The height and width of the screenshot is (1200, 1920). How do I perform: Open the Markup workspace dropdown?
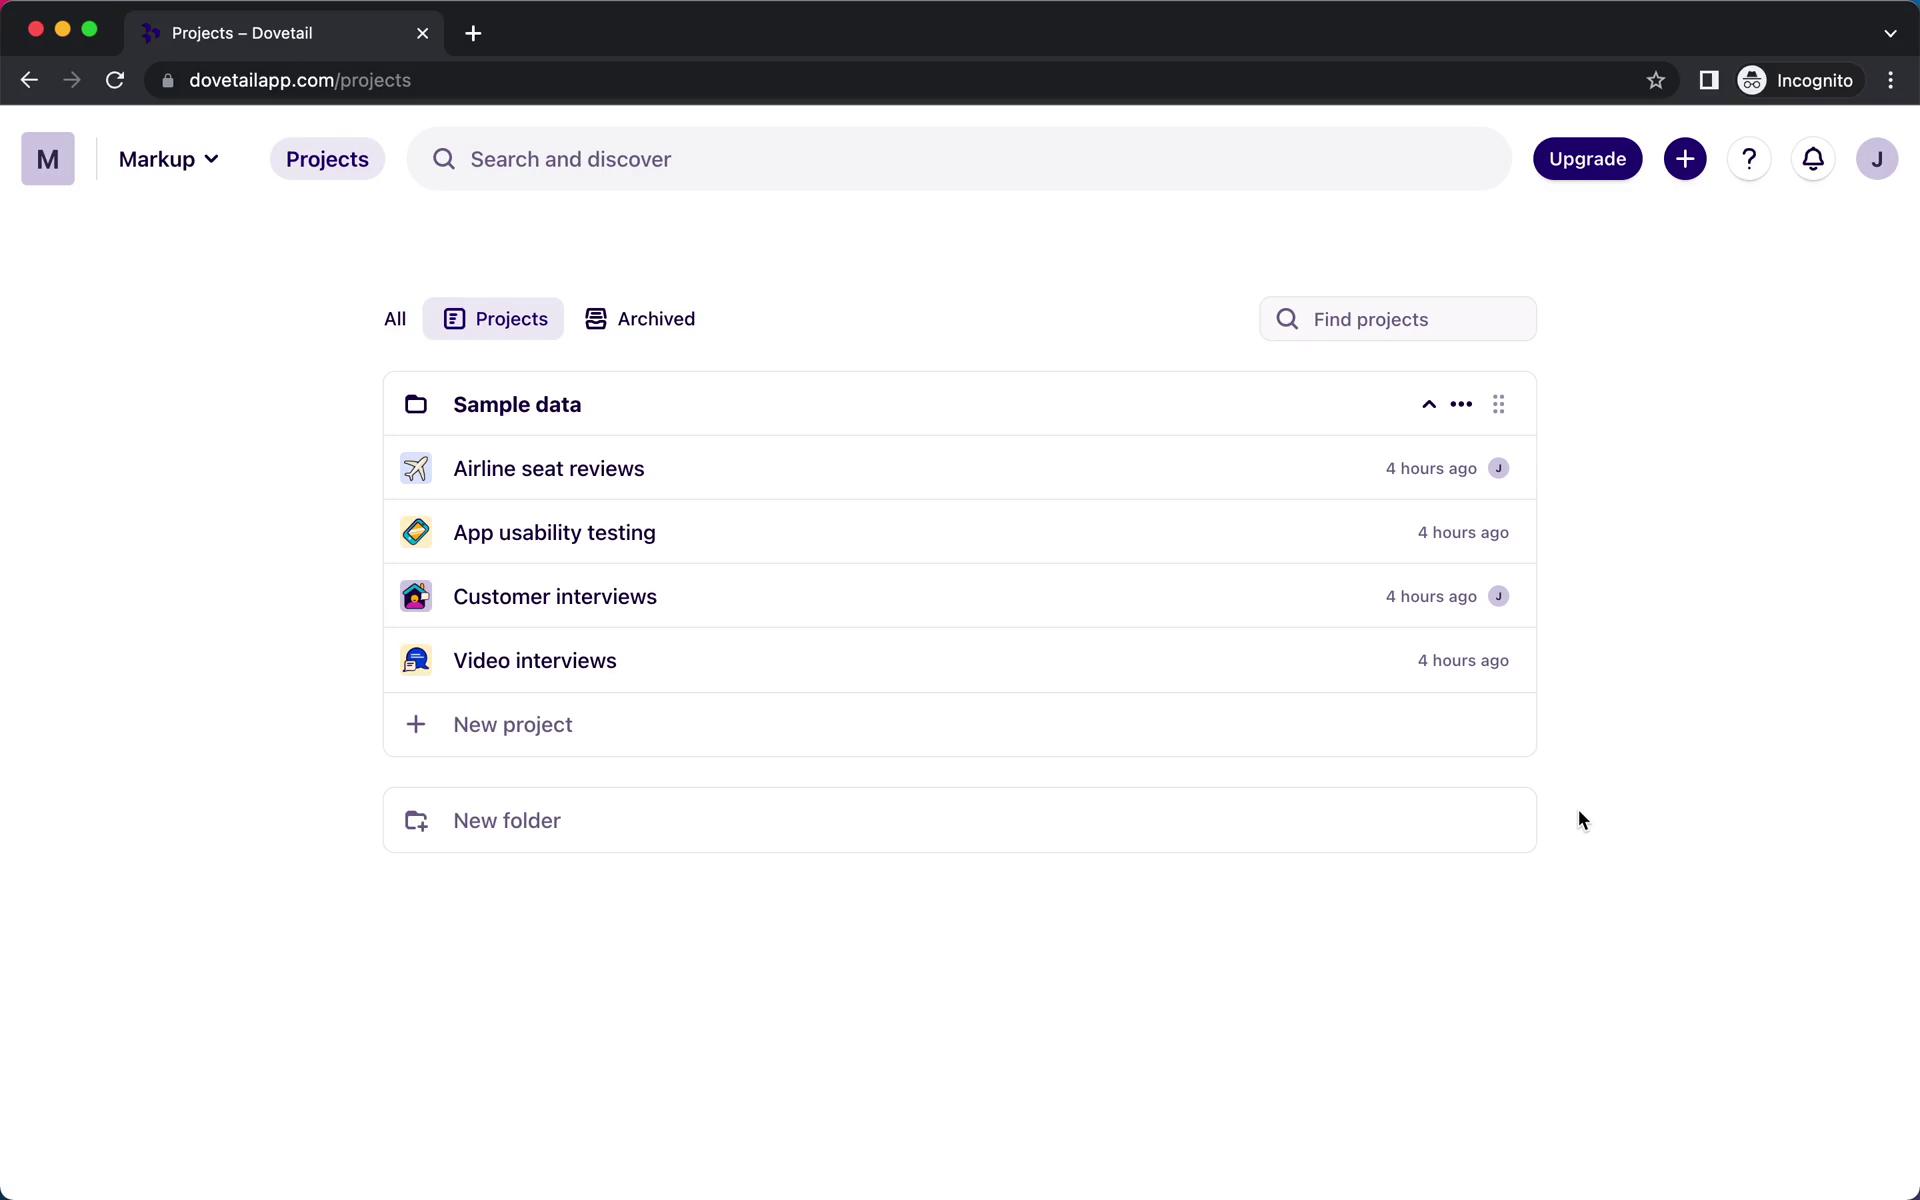tap(169, 158)
